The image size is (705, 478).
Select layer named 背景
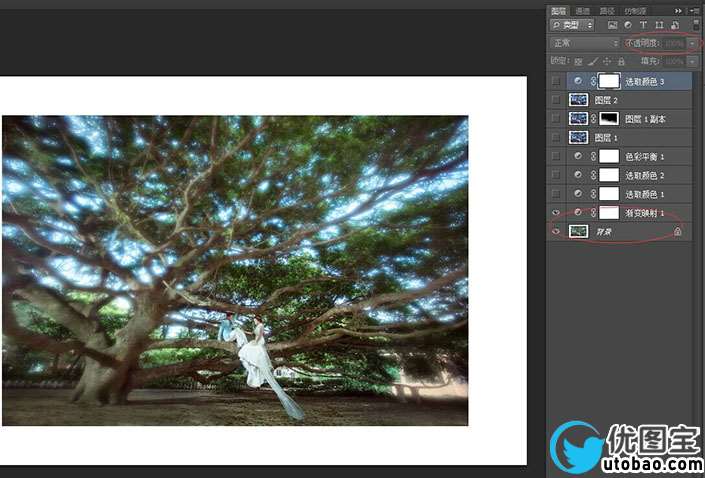[603, 232]
